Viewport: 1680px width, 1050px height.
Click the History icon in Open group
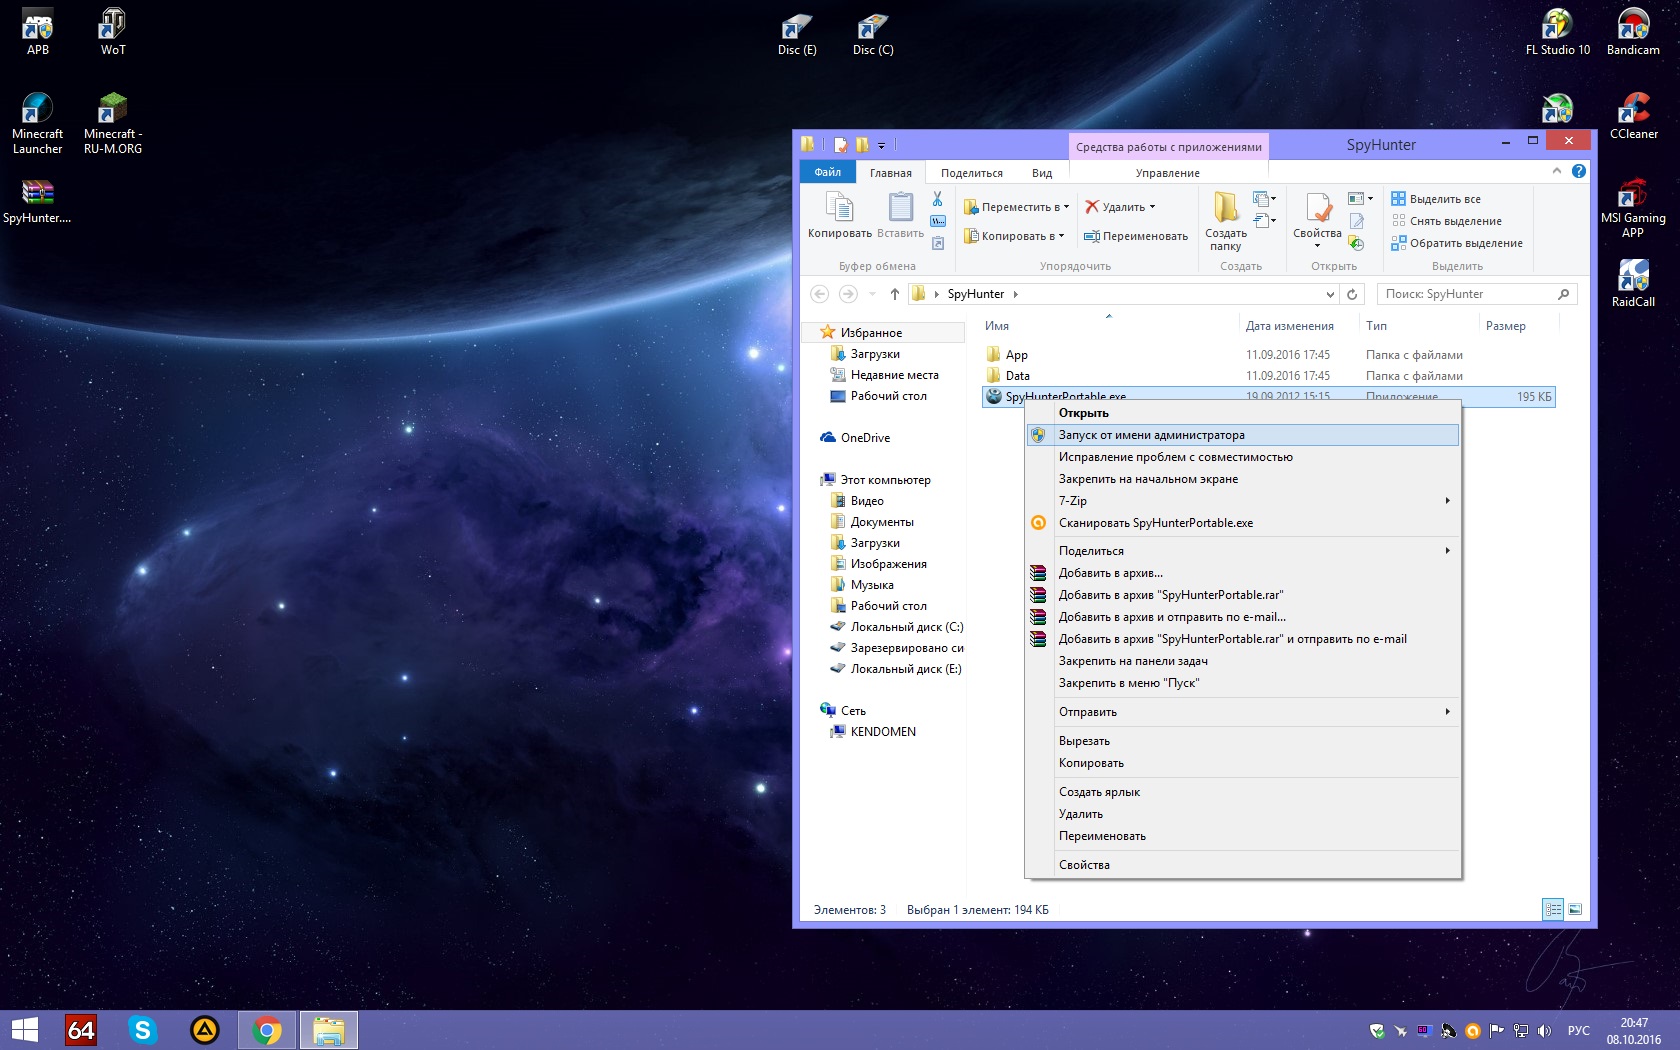coord(1356,243)
